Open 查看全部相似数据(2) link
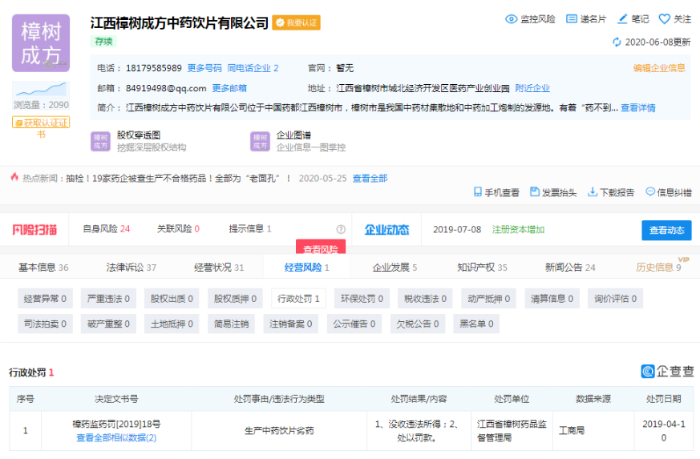This screenshot has width=700, height=459. click(x=117, y=438)
